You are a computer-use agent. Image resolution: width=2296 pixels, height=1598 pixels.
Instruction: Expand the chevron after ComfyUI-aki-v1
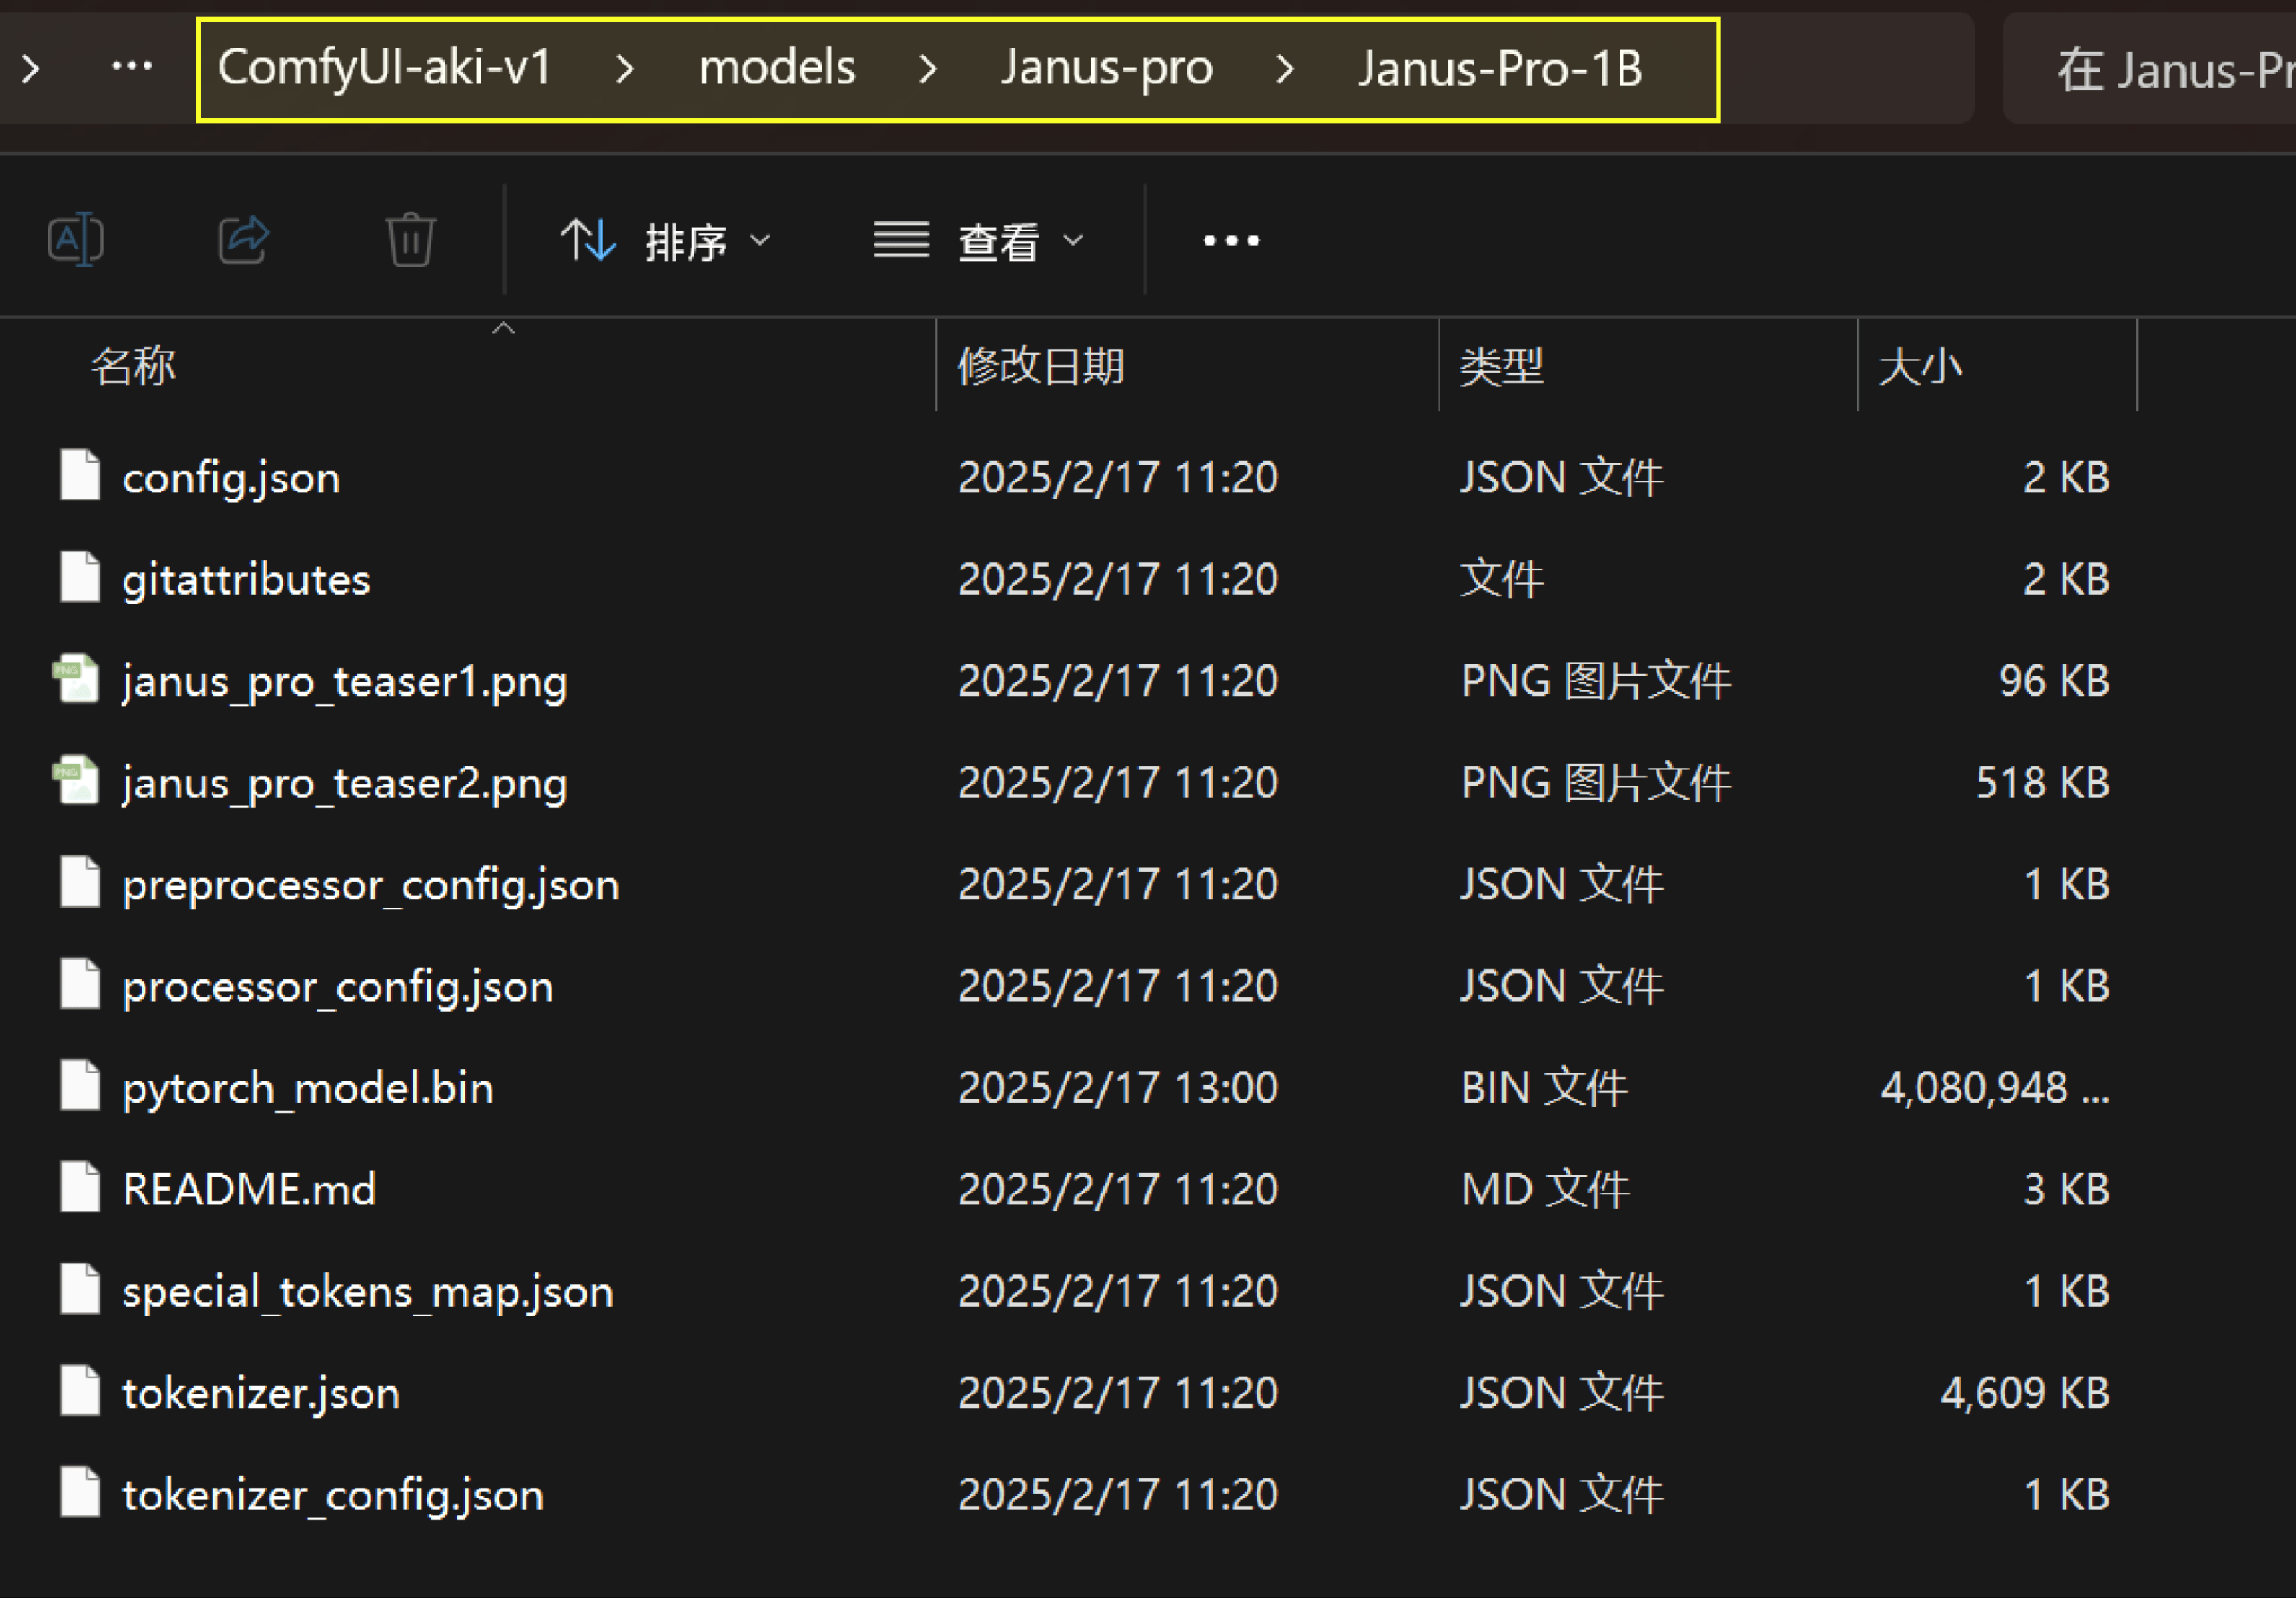[625, 68]
